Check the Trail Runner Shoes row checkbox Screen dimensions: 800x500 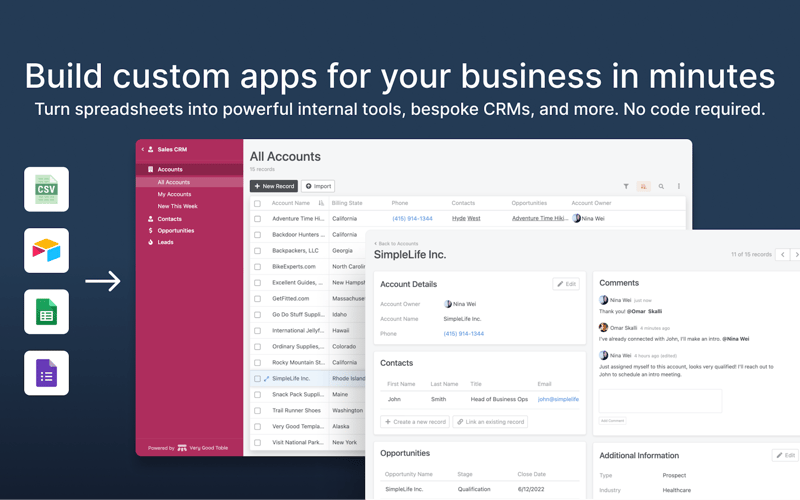coord(258,411)
